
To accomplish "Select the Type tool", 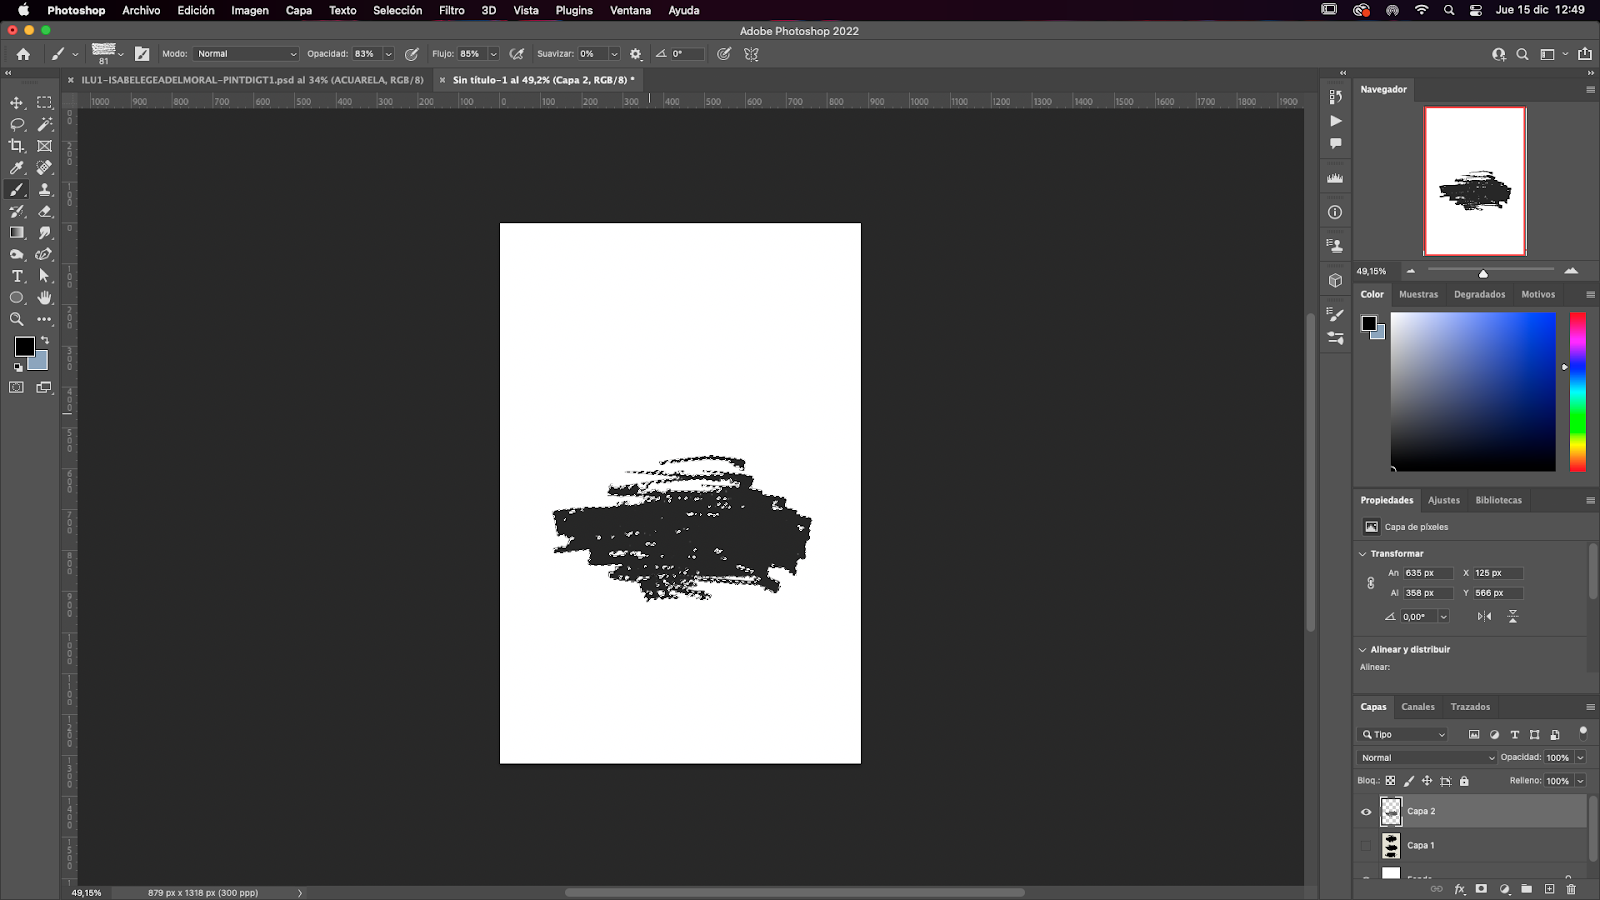I will click(x=17, y=276).
